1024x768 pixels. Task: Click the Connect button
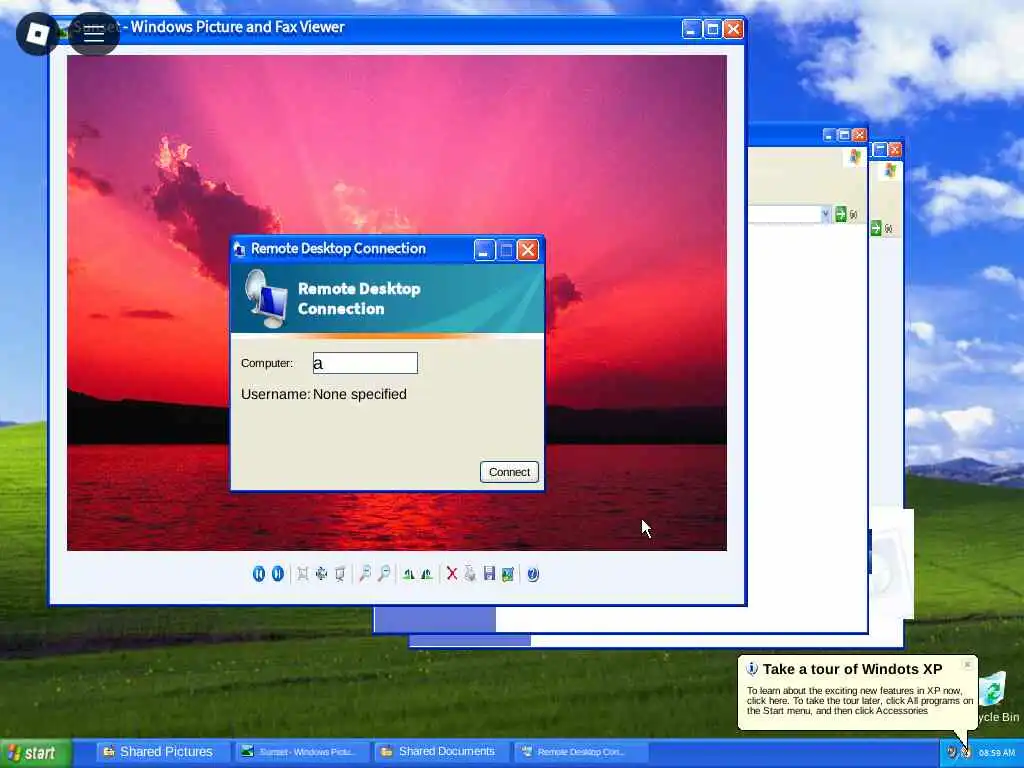coord(509,472)
